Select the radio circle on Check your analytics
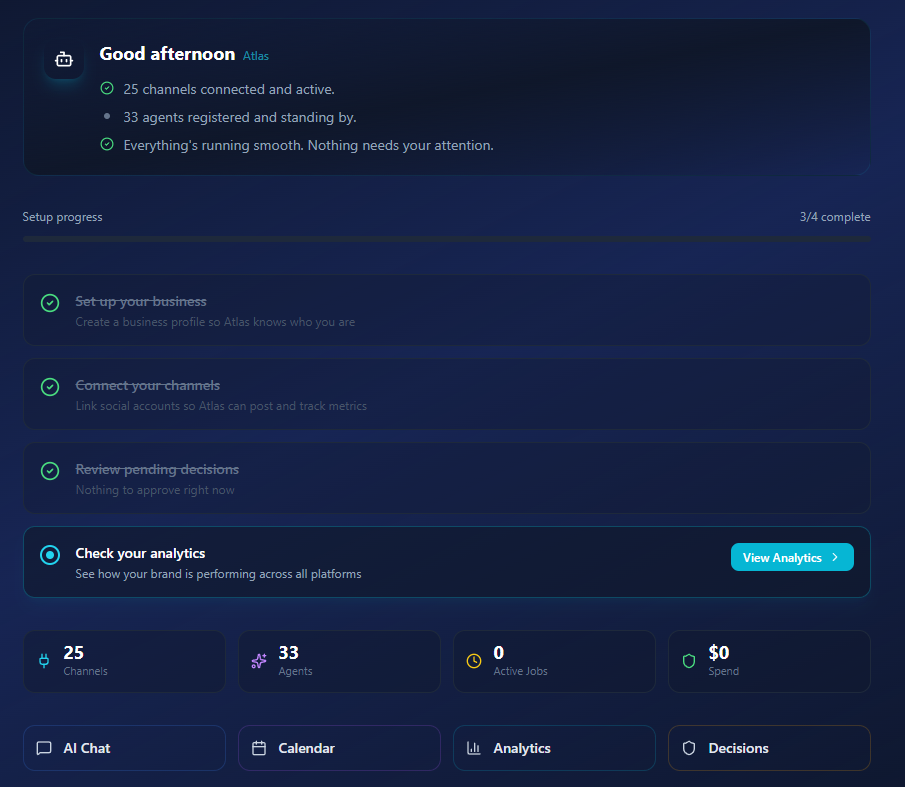Image resolution: width=905 pixels, height=787 pixels. (x=49, y=553)
